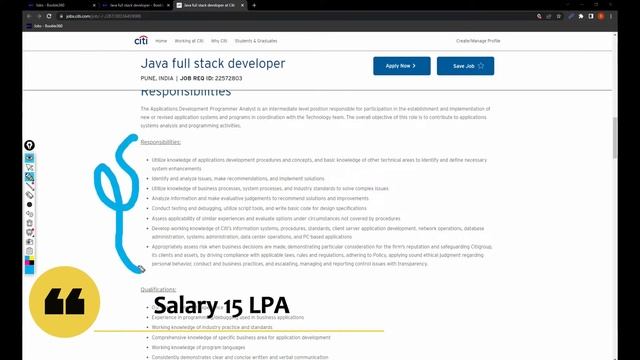The image size is (640, 360).
Task: Open the Working at Citi menu
Action: (189, 41)
